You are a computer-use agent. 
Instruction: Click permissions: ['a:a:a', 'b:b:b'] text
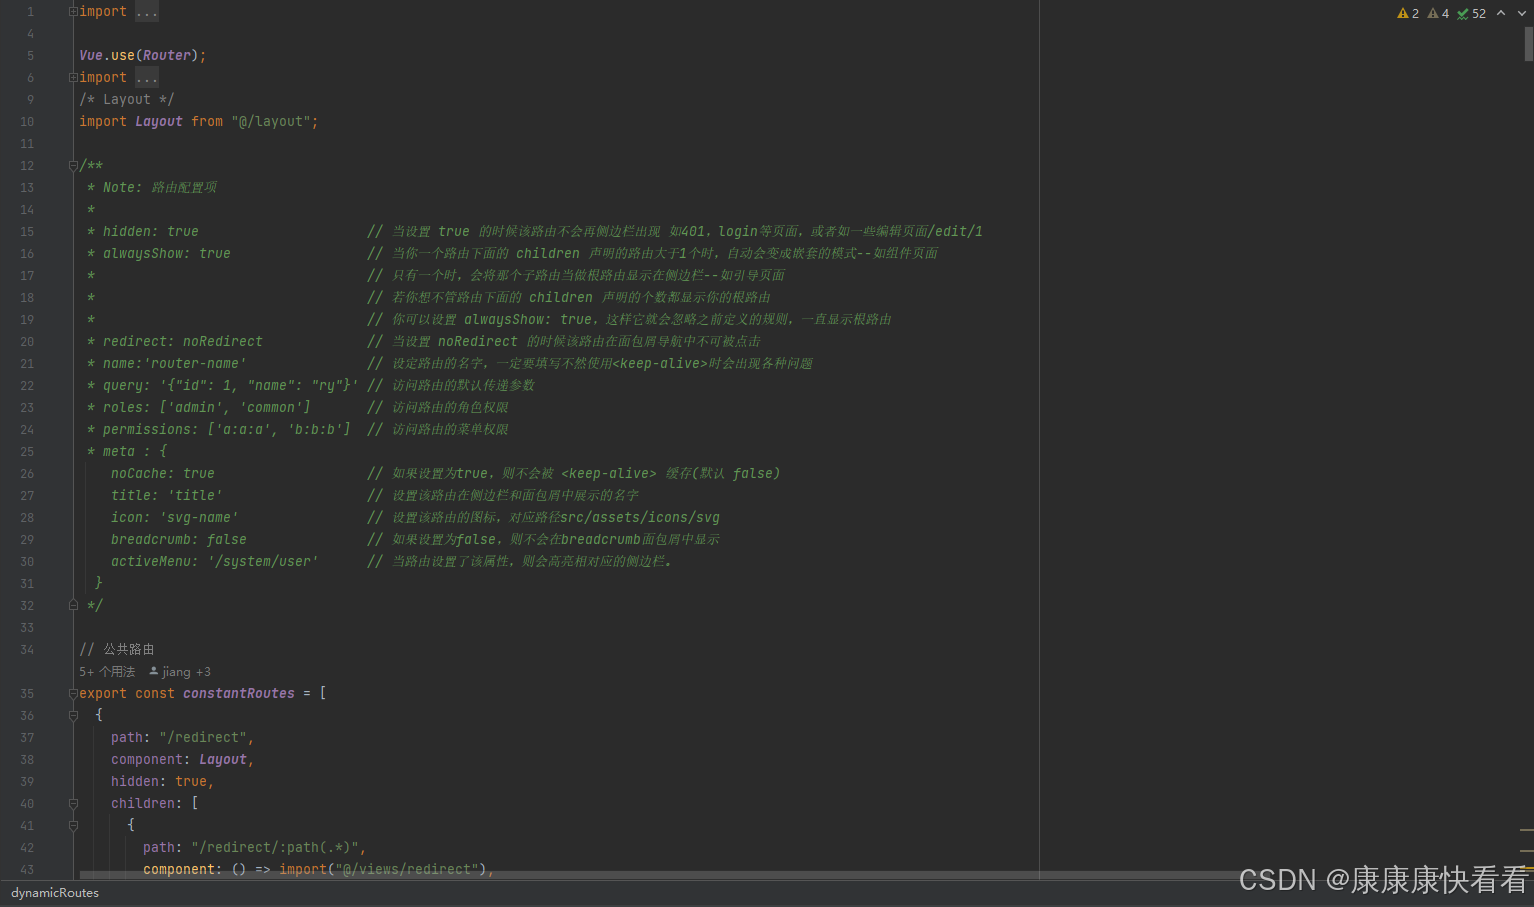coord(227,430)
